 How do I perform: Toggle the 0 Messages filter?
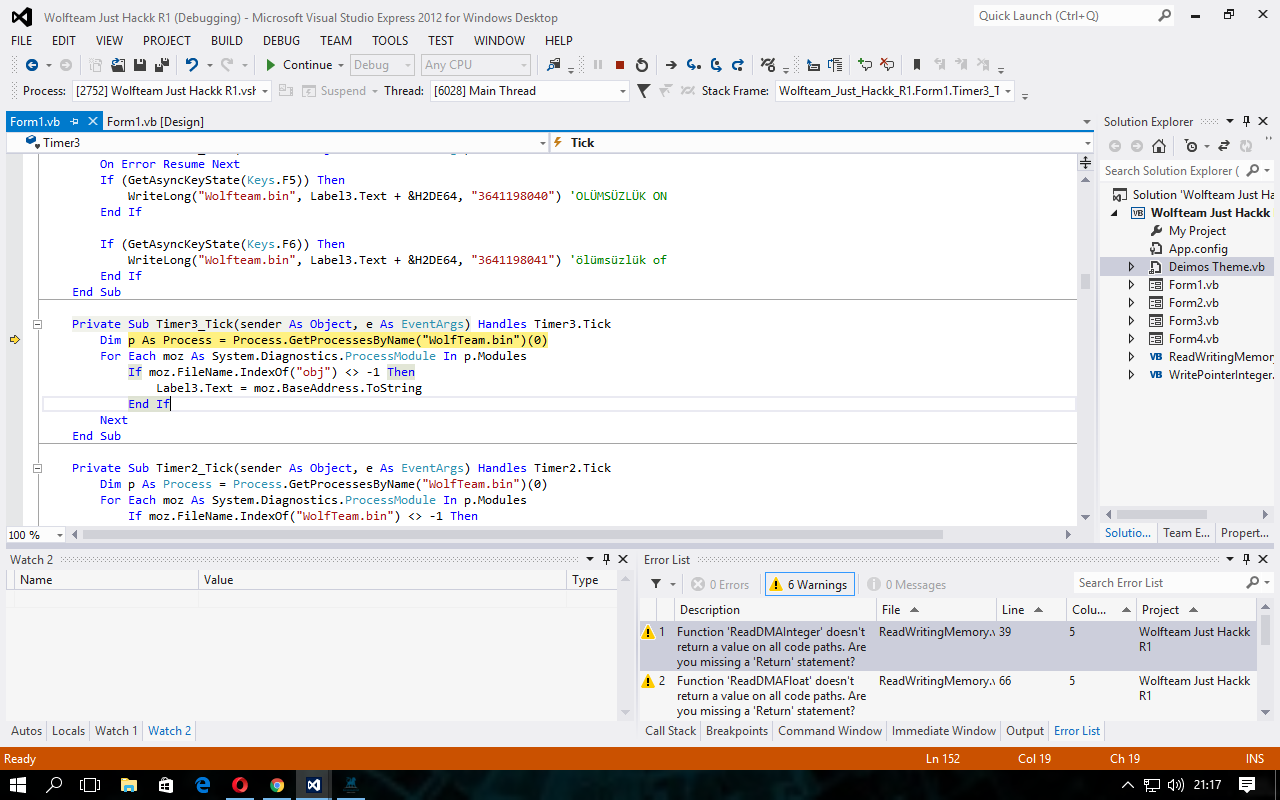pyautogui.click(x=906, y=584)
